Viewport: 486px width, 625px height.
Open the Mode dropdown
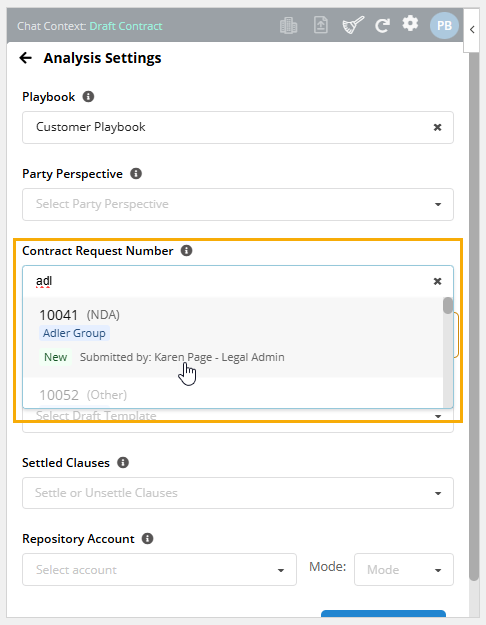click(404, 570)
